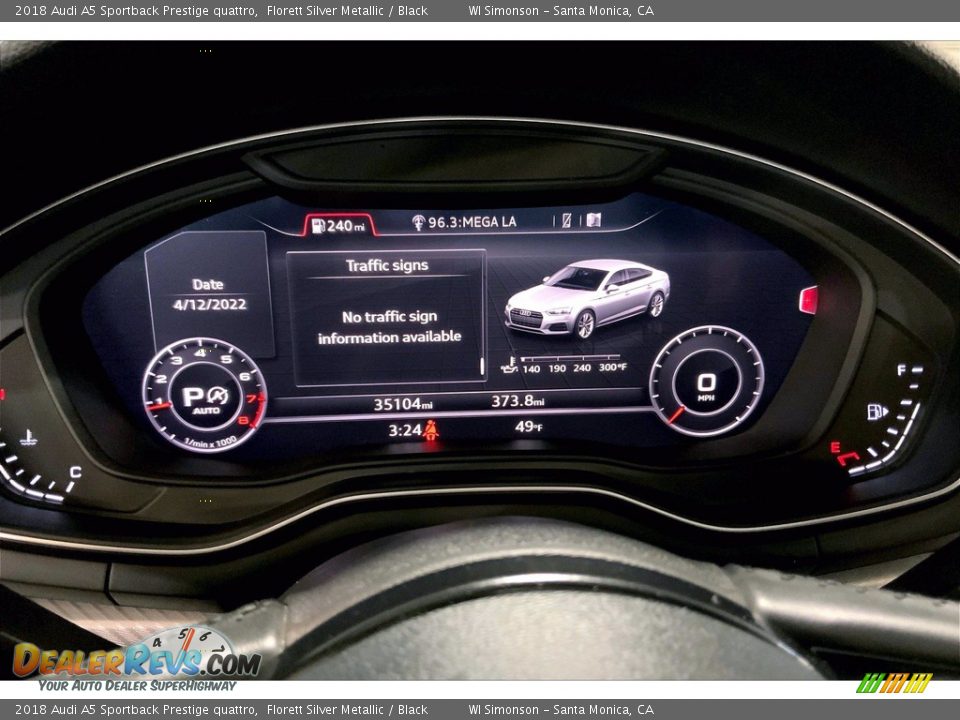Select the navigation map tab icon
This screenshot has height=720, width=960.
coord(594,220)
